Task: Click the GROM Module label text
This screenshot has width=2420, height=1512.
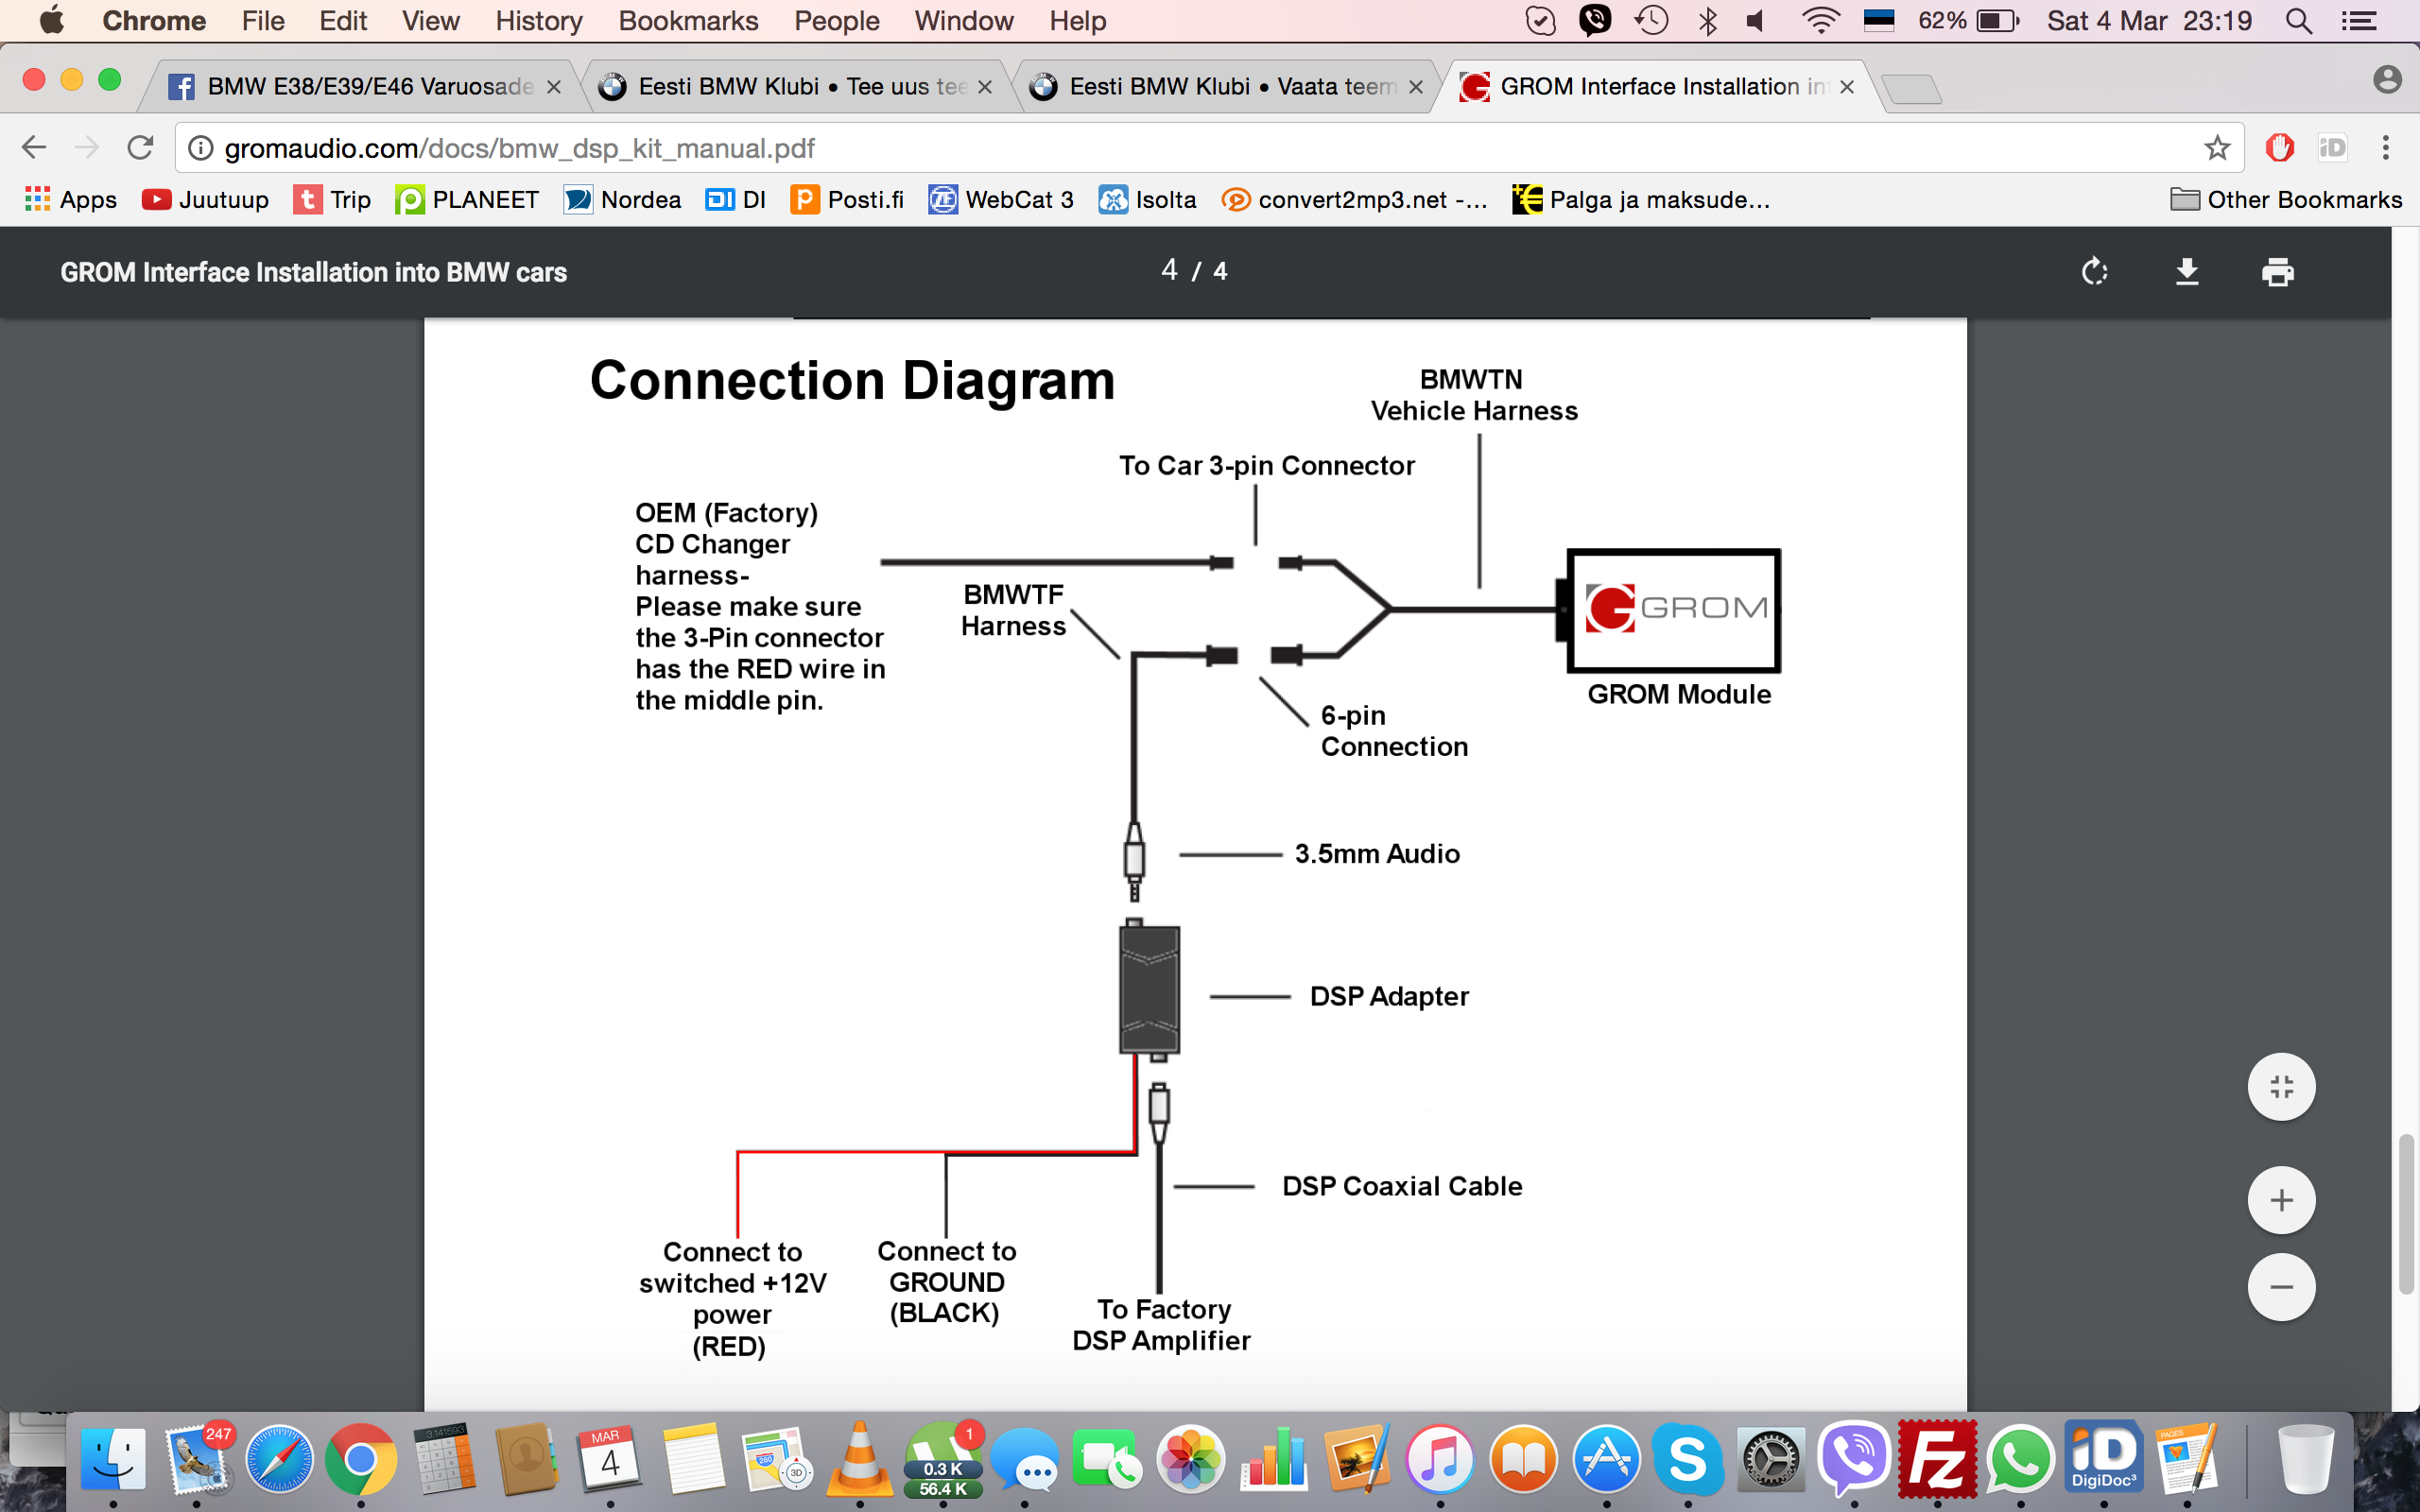Action: coord(1679,694)
